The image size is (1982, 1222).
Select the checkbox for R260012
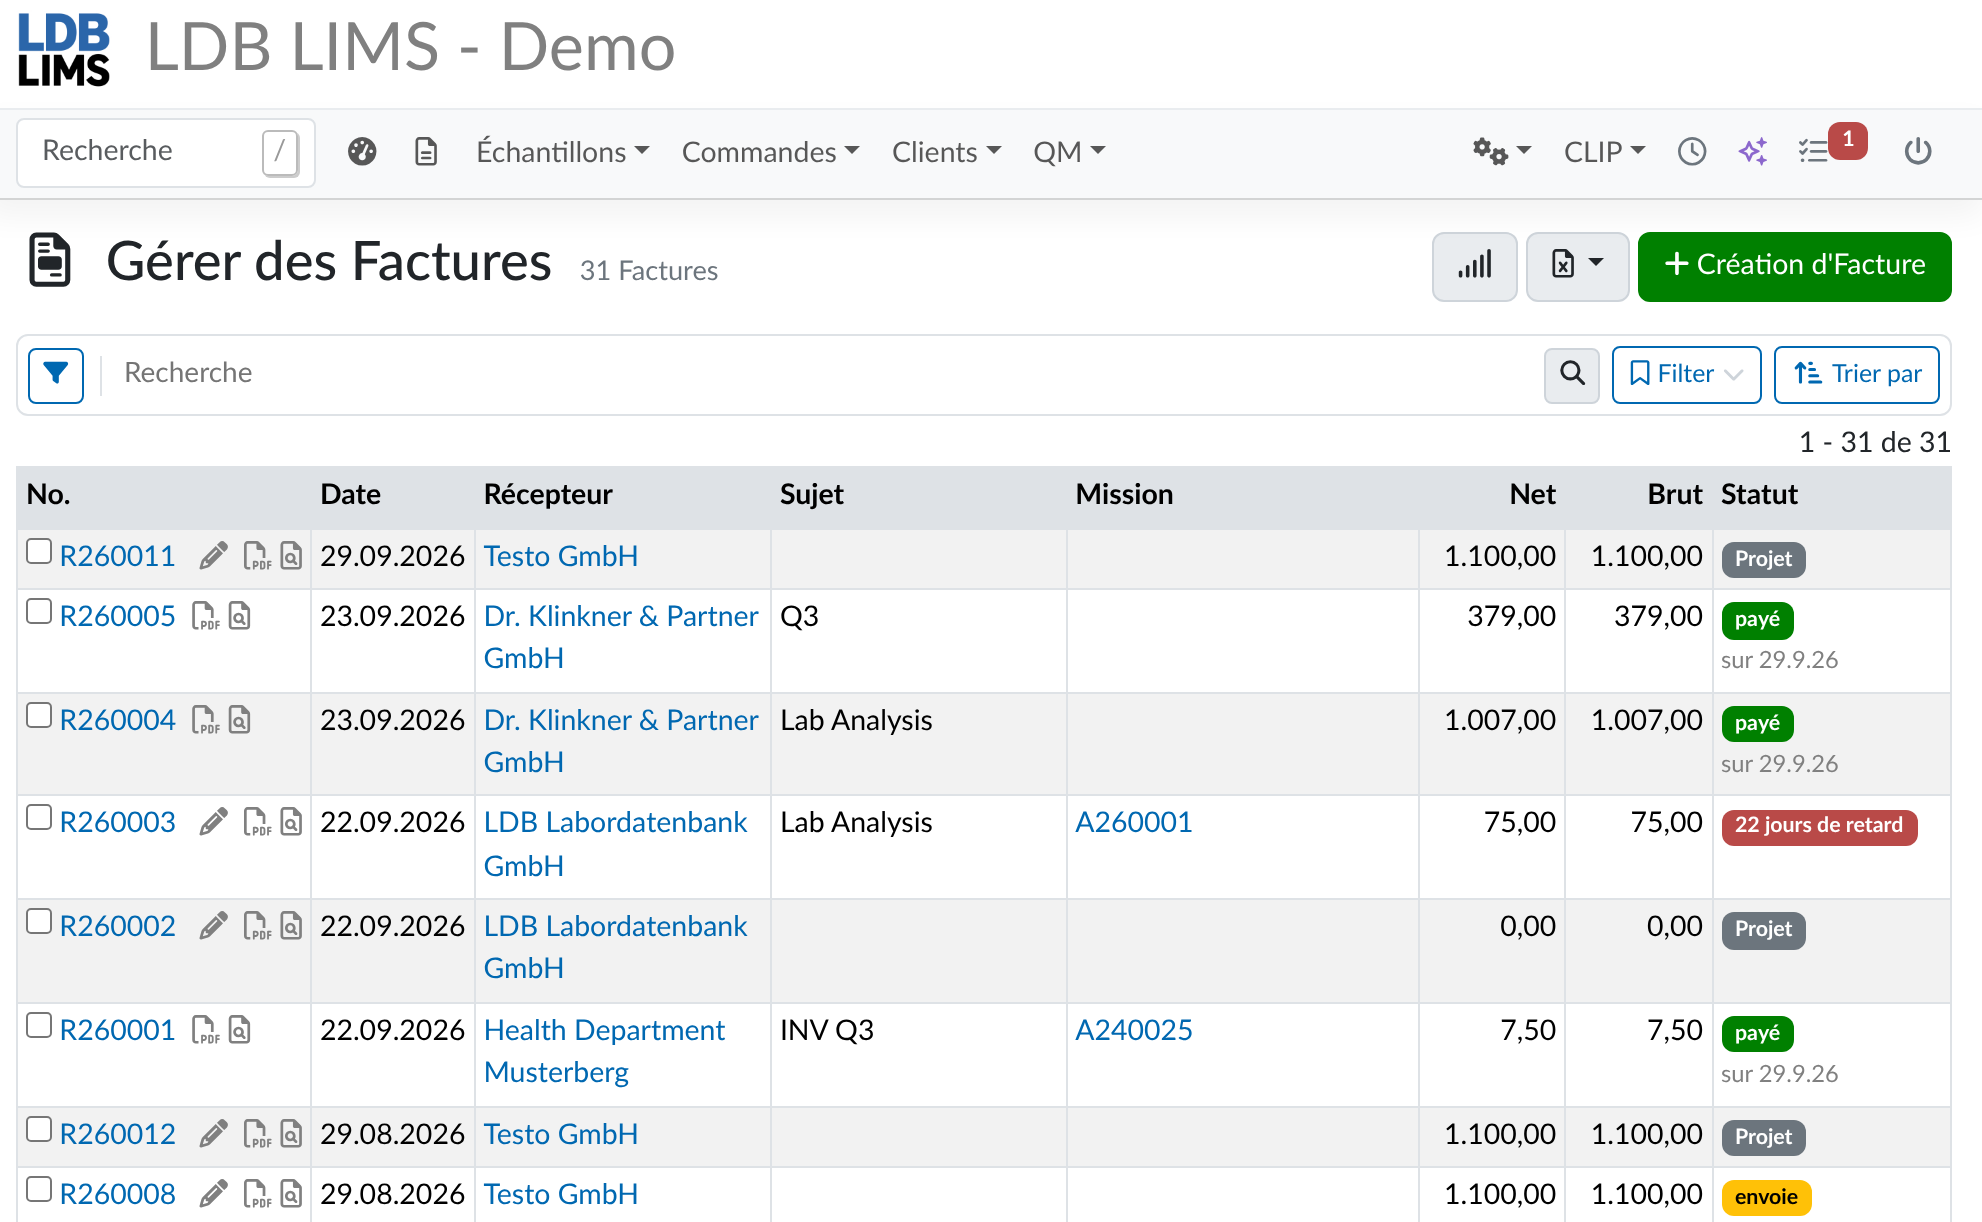39,1130
